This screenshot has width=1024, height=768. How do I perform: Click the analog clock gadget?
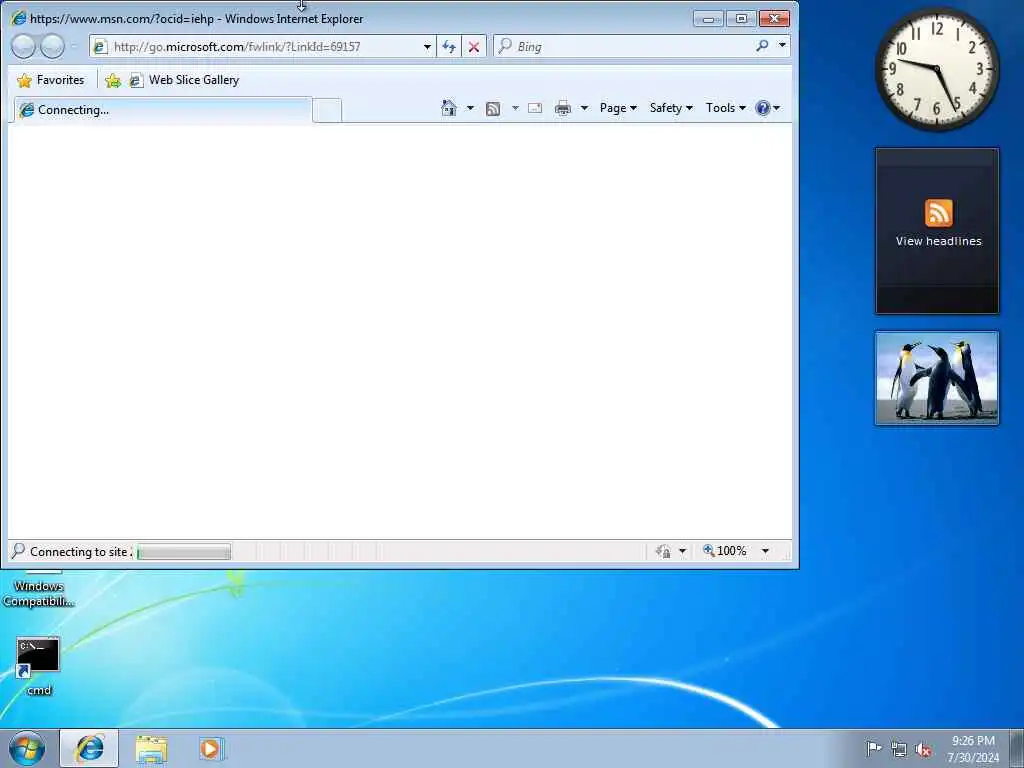[936, 69]
